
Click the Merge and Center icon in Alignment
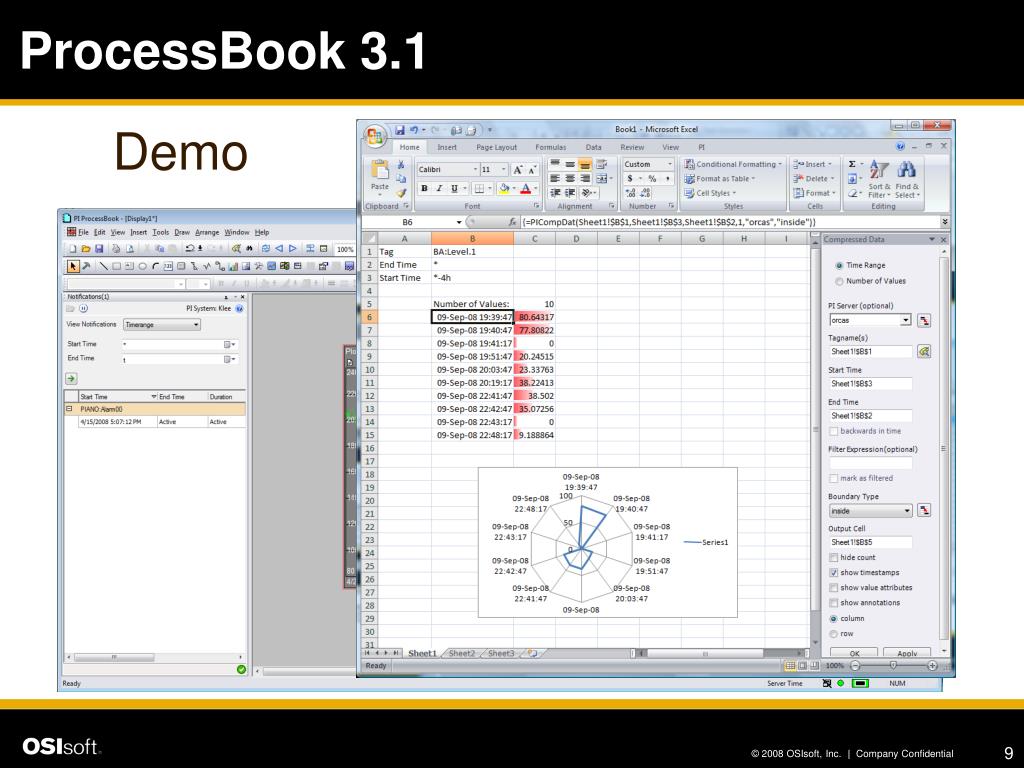(x=601, y=178)
